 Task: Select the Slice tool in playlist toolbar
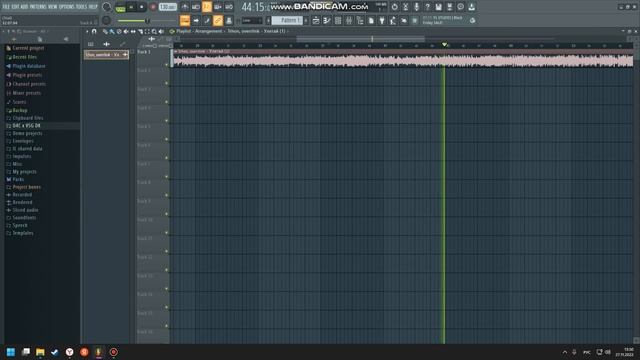(x=140, y=31)
